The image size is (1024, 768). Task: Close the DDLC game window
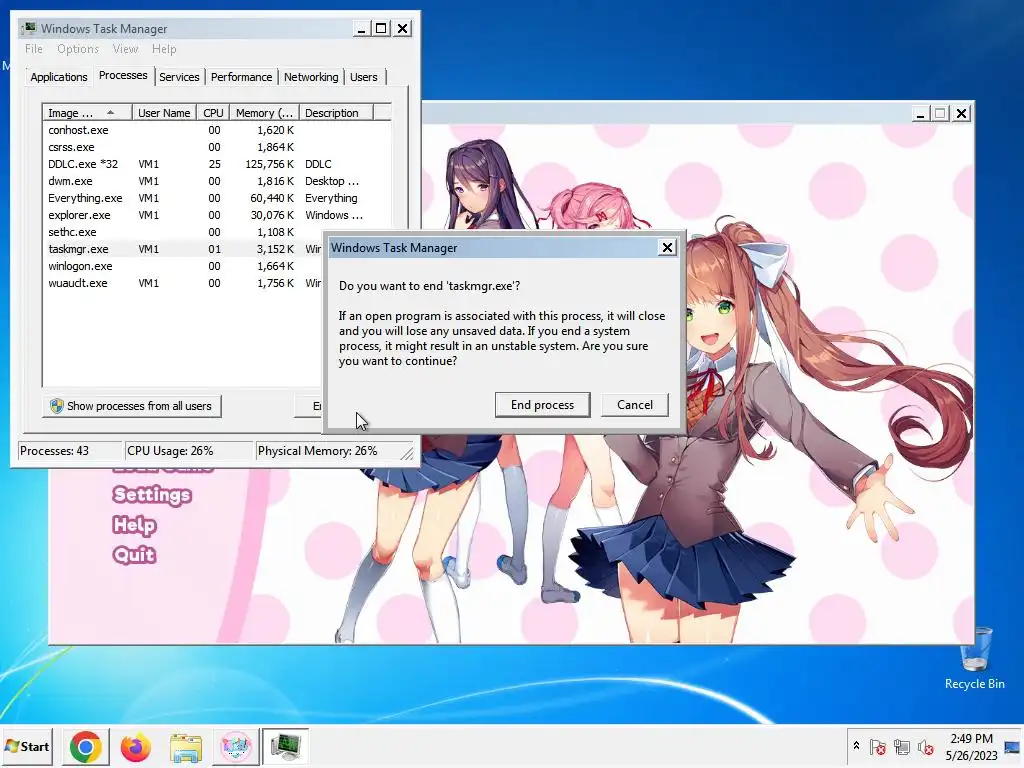(961, 114)
